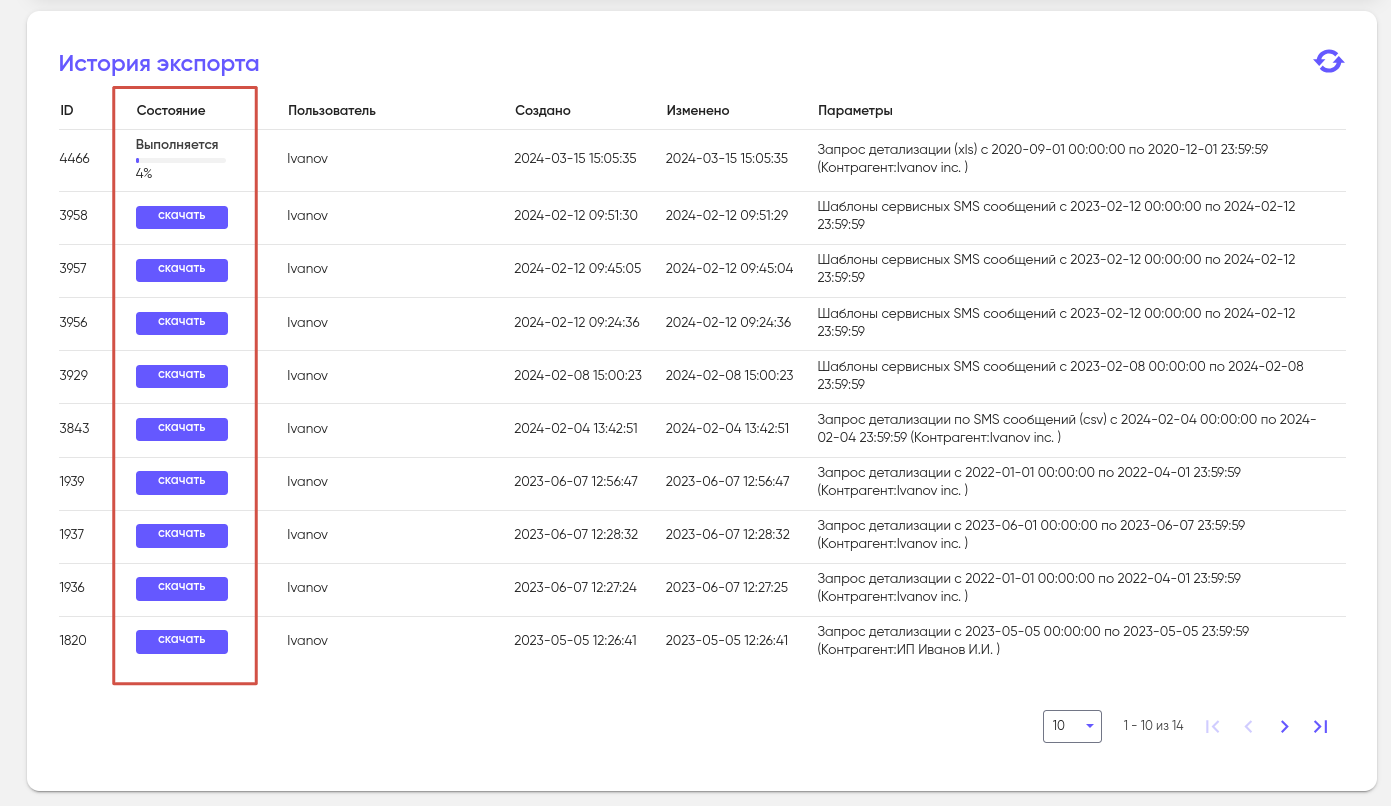Click the Параметры column header
This screenshot has height=806, width=1391.
tap(855, 110)
